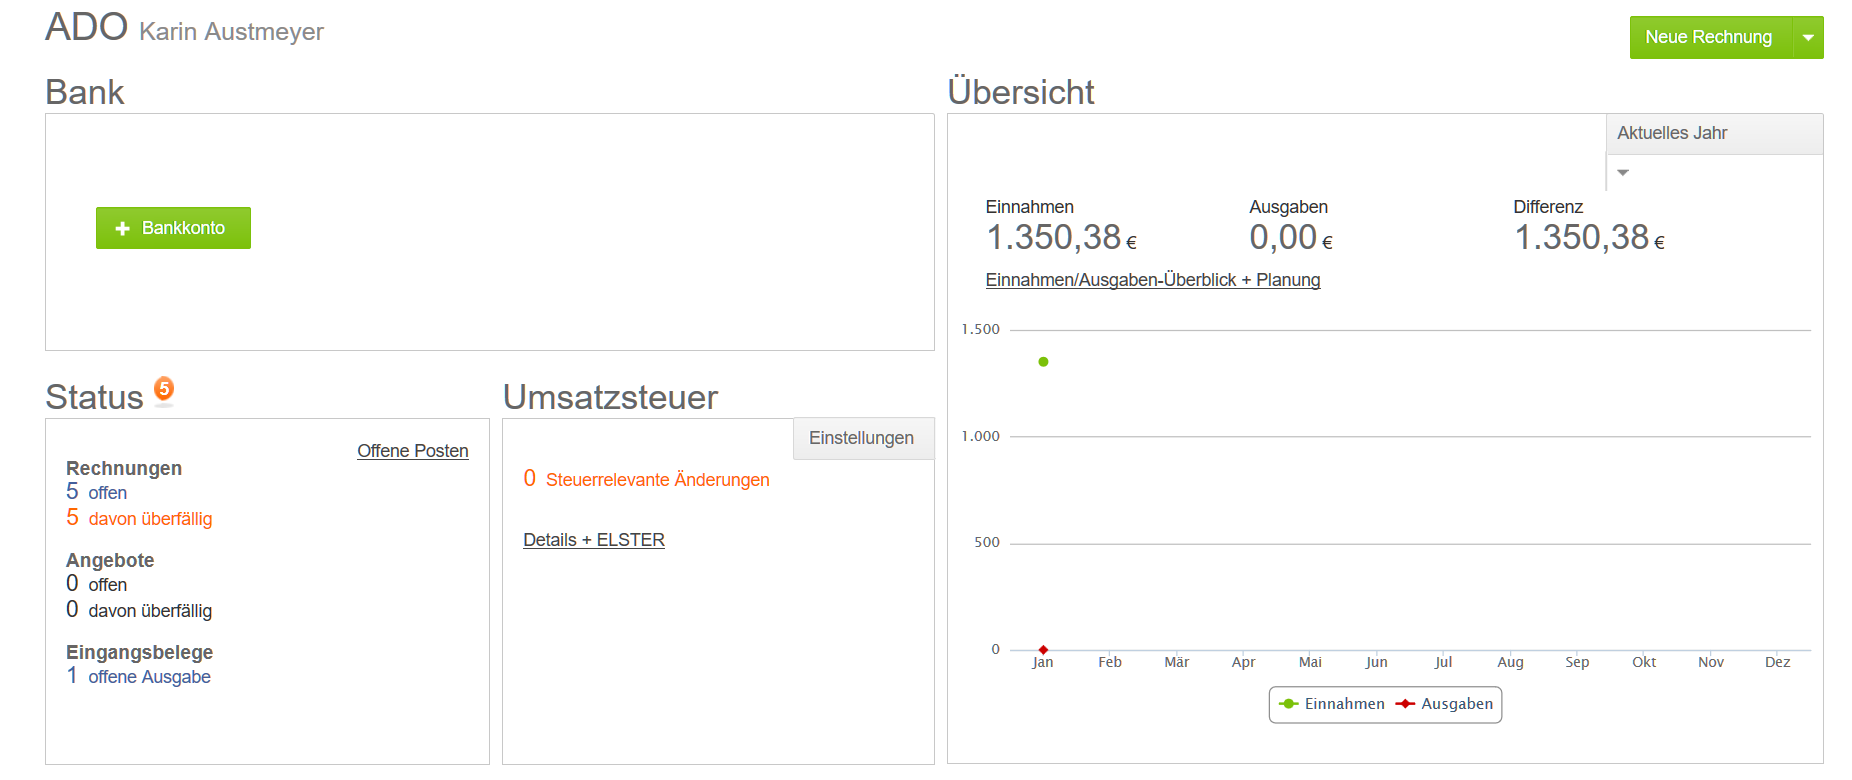Click the small arrow below Aktuelles Jahr
Screen dimensions: 1852x780
click(x=1623, y=173)
